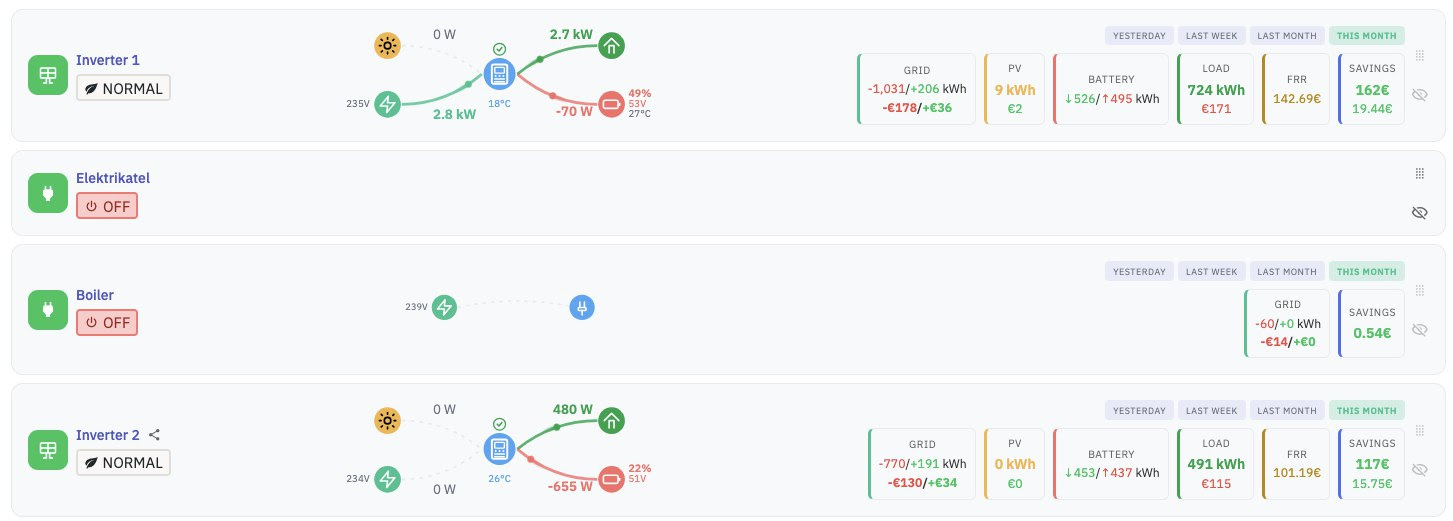Click the green Elektrikatel plug icon
The height and width of the screenshot is (521, 1453).
coord(46,193)
